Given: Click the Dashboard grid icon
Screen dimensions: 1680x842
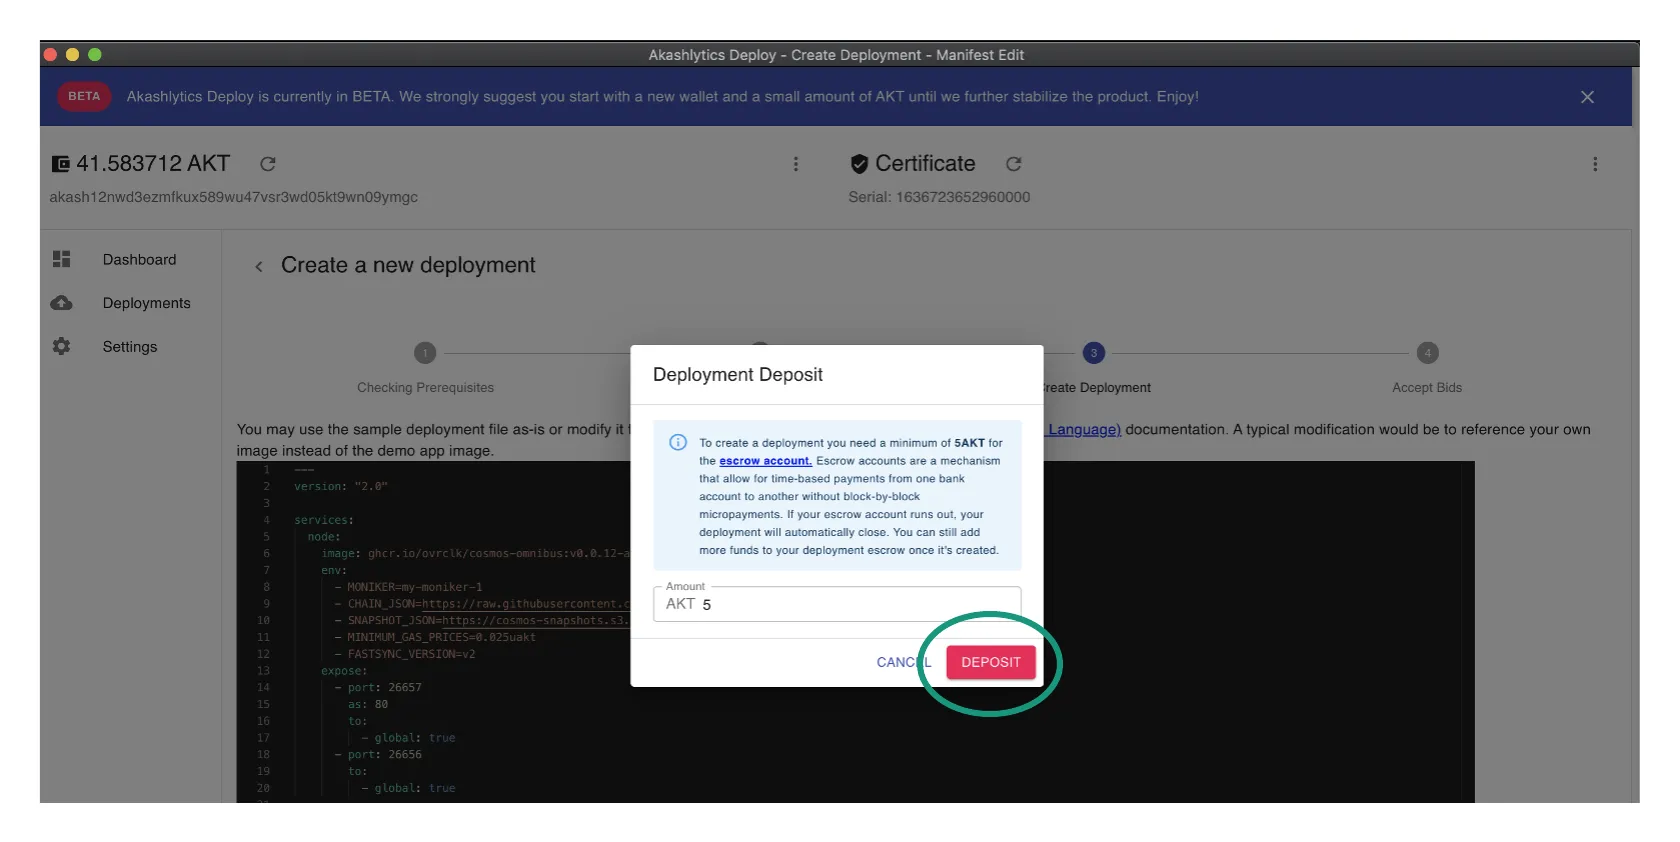Looking at the screenshot, I should 62,259.
